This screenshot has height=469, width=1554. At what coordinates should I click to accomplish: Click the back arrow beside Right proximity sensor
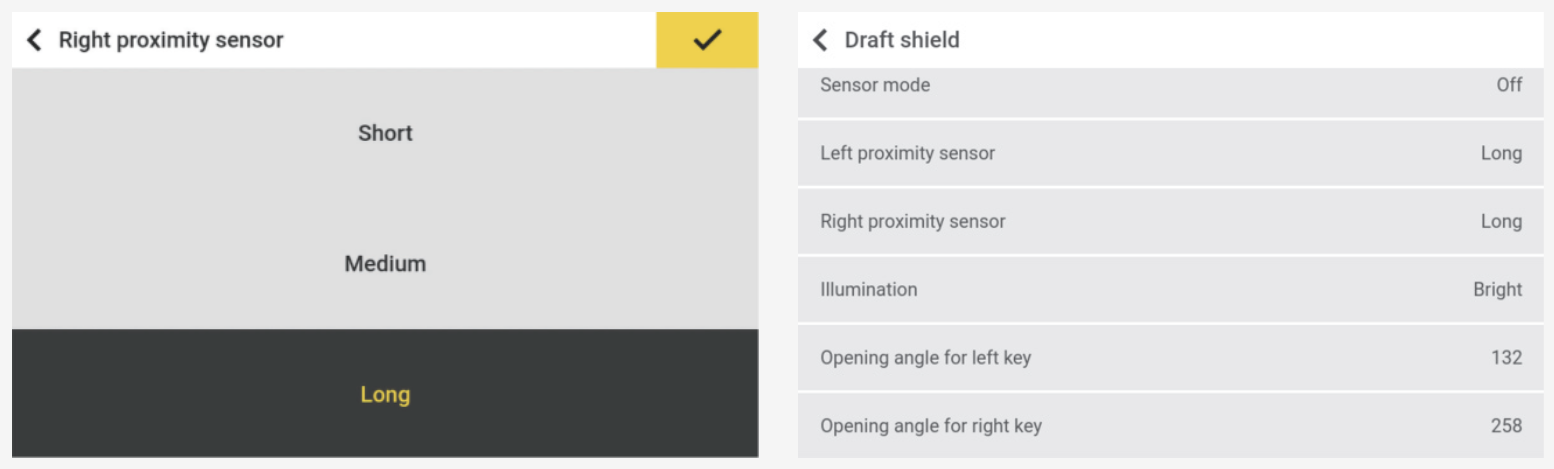pyautogui.click(x=35, y=40)
